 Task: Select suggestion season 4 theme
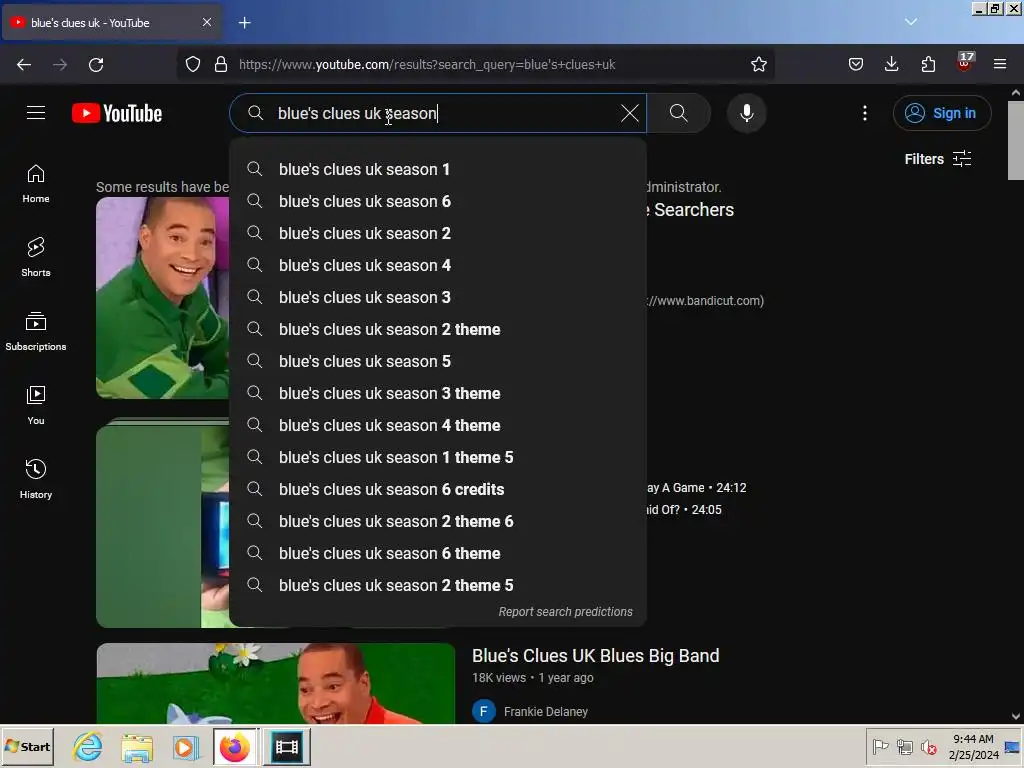pos(438,425)
